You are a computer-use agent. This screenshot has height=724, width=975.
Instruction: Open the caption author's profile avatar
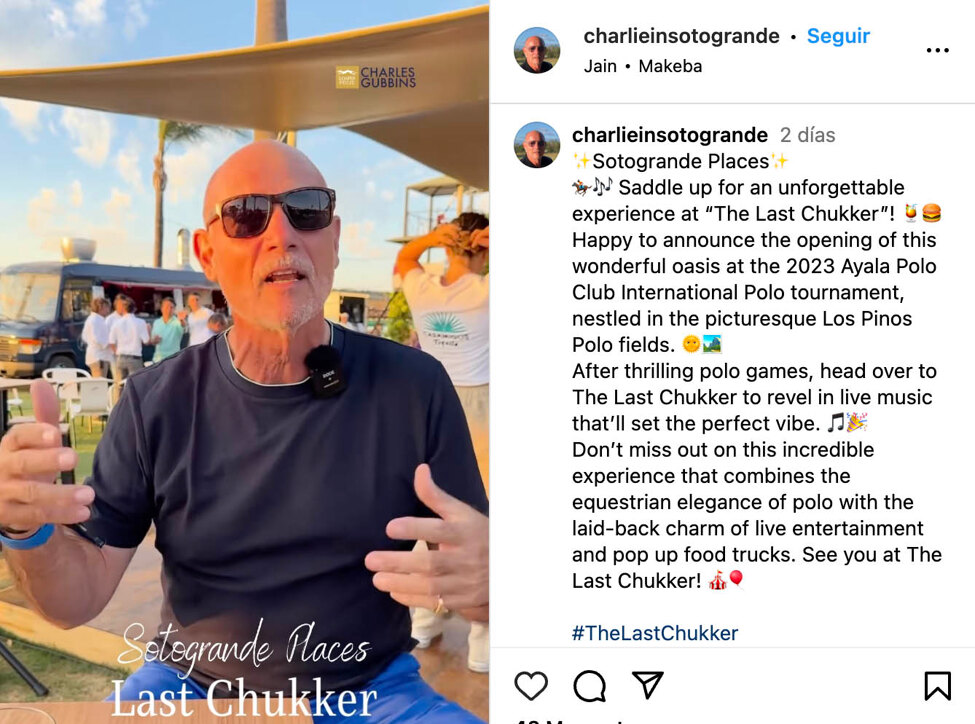pyautogui.click(x=537, y=145)
